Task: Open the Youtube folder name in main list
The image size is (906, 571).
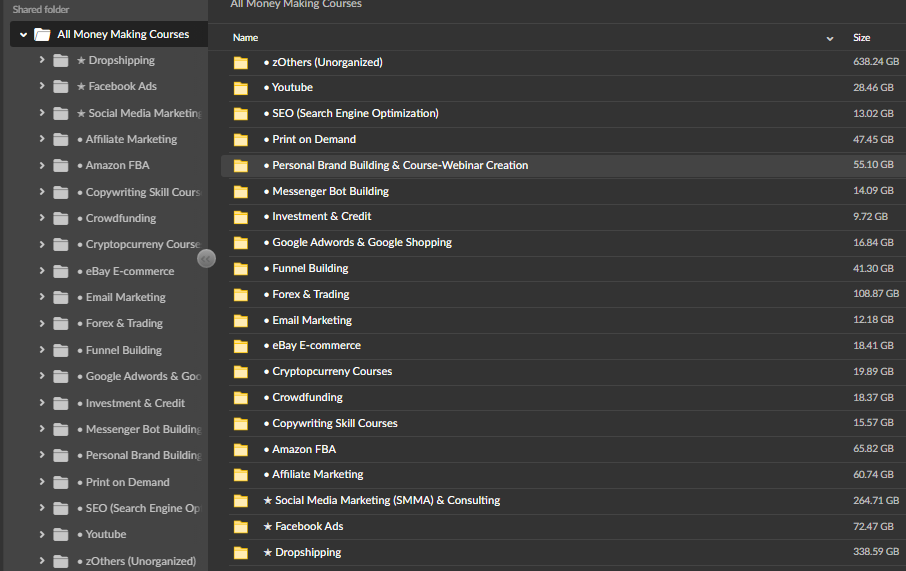Action: pyautogui.click(x=292, y=87)
